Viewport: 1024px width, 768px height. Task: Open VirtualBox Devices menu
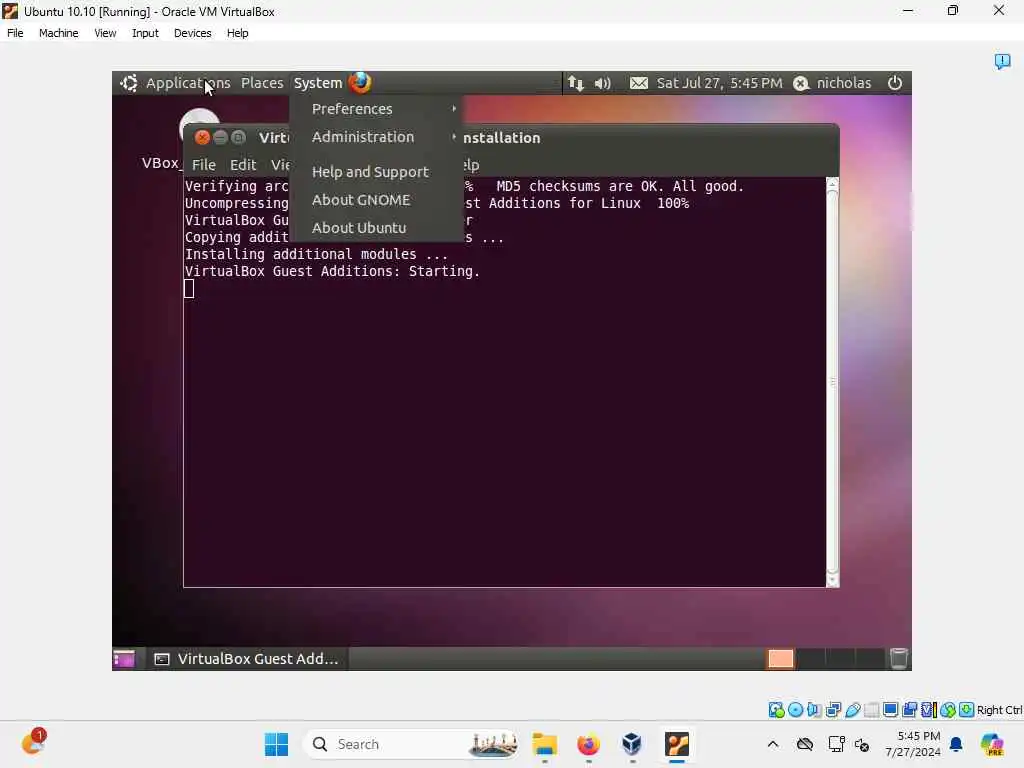point(193,33)
